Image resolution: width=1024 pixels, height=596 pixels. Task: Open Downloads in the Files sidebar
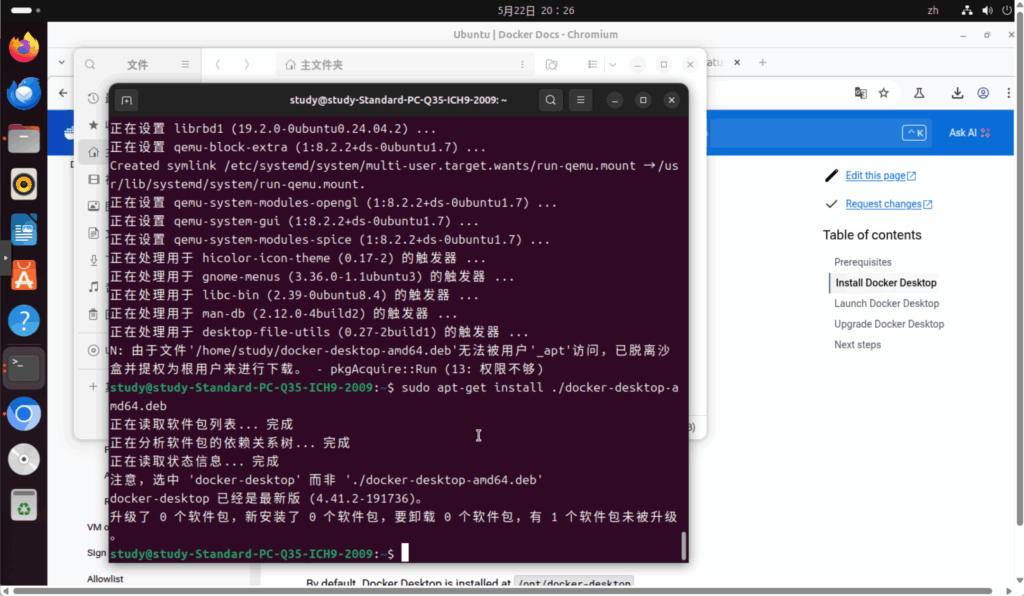(93, 260)
